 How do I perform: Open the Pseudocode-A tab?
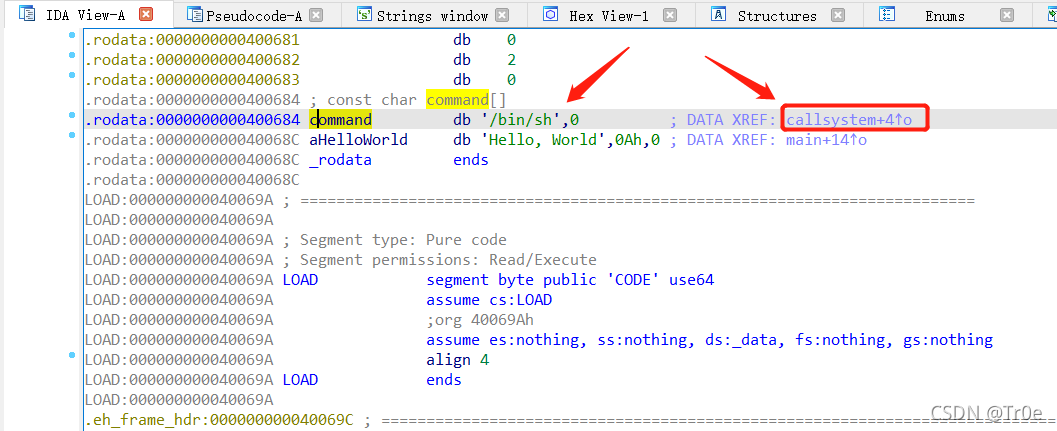click(x=253, y=16)
